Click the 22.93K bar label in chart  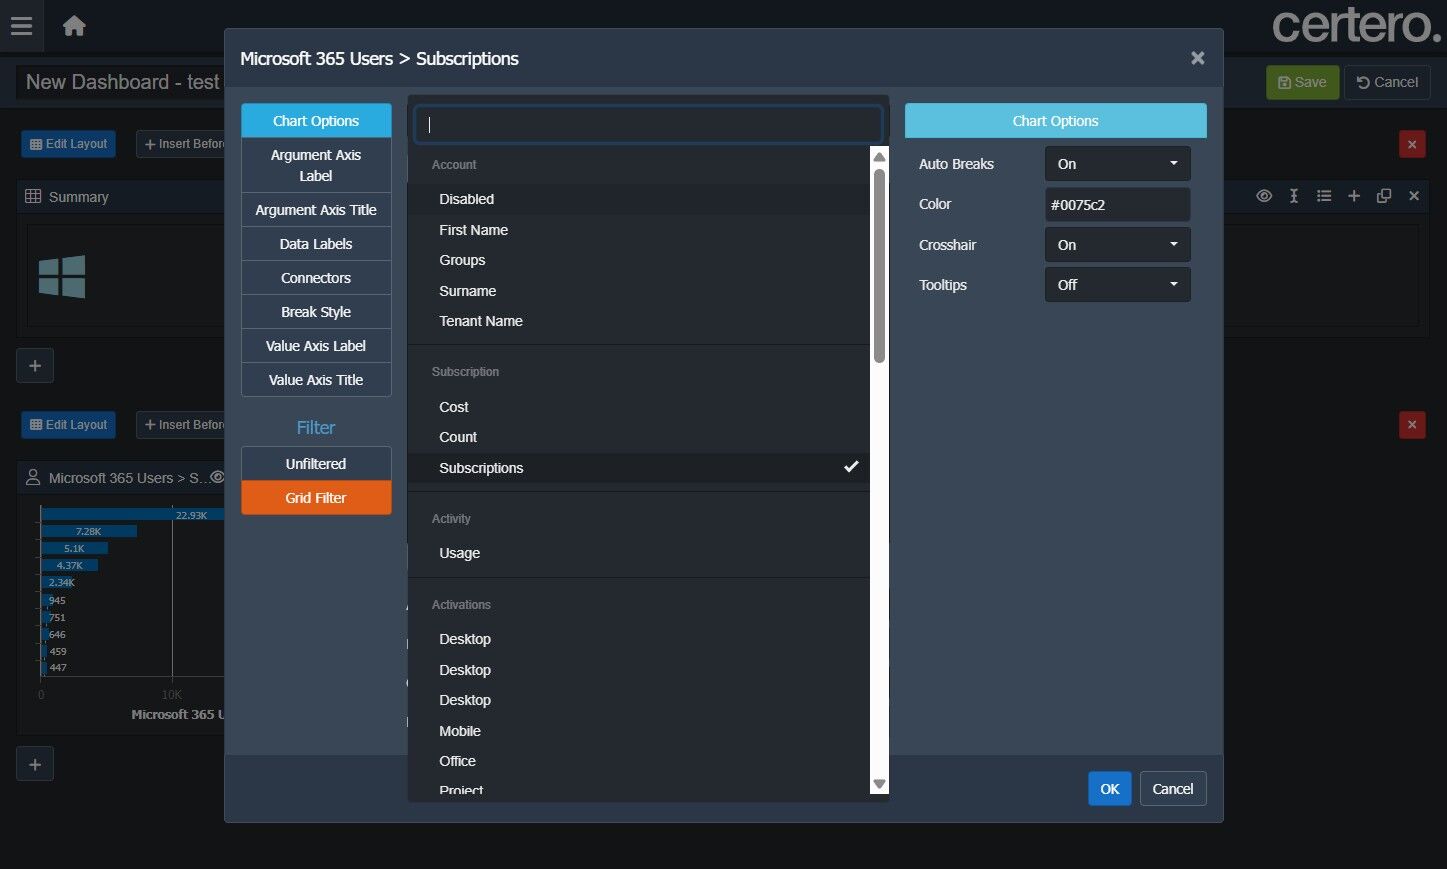(191, 515)
